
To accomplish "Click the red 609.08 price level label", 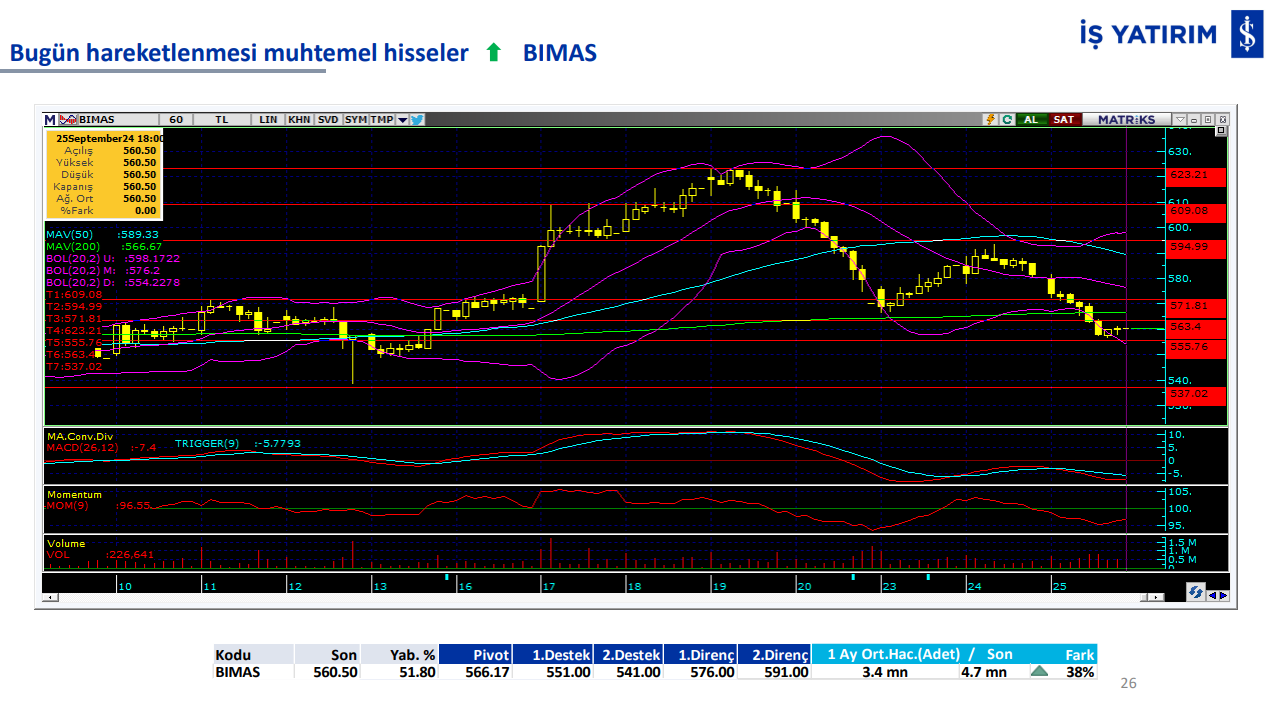I will coord(1189,211).
